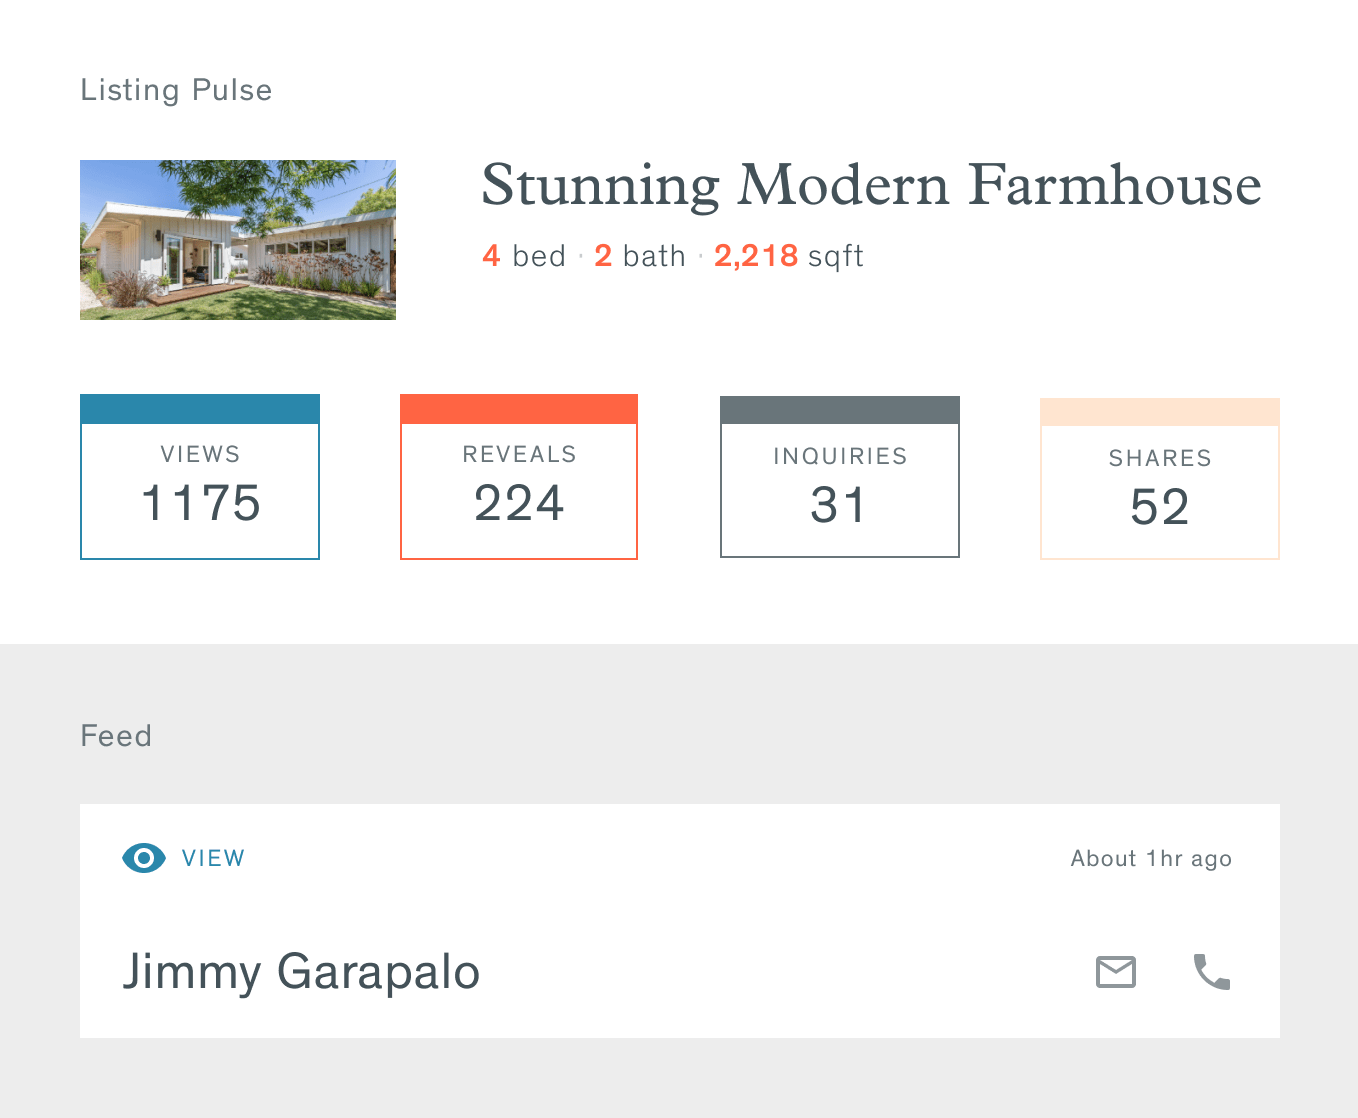This screenshot has width=1358, height=1118.
Task: Select the 52 shares count
Action: click(1160, 507)
